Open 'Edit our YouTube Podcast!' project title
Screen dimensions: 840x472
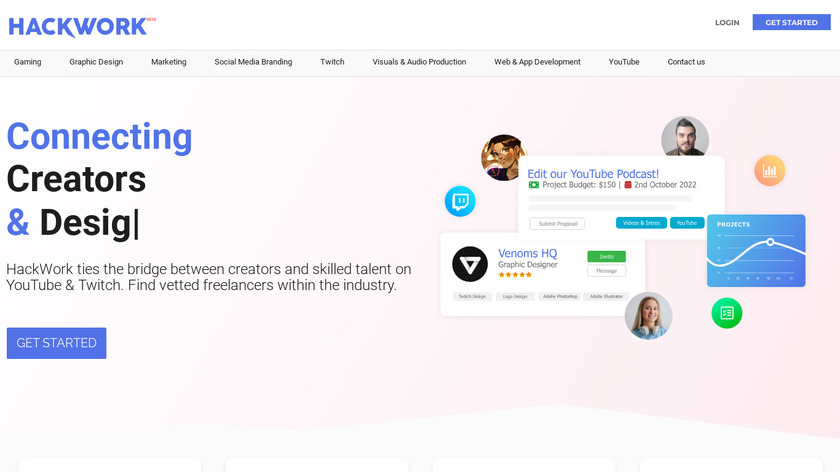[x=593, y=174]
